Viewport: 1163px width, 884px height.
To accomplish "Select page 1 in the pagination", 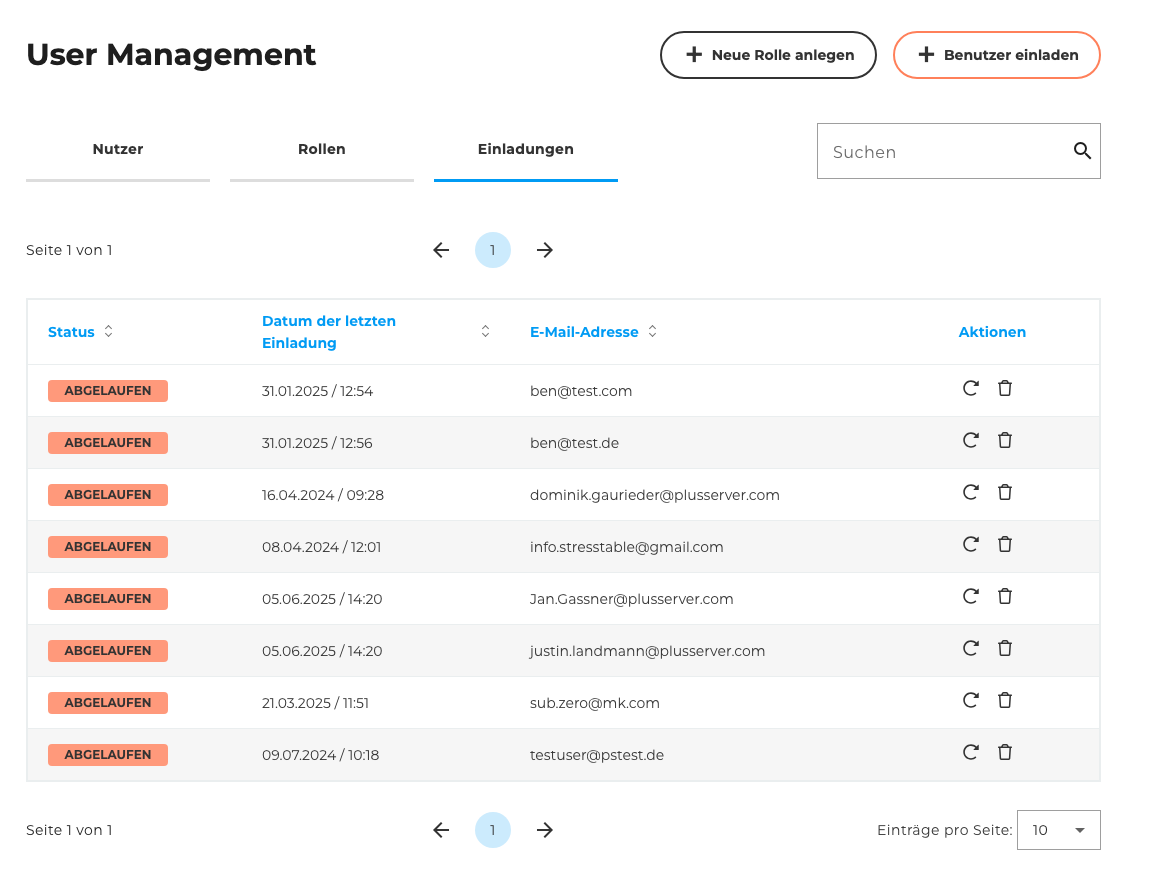I will click(492, 250).
